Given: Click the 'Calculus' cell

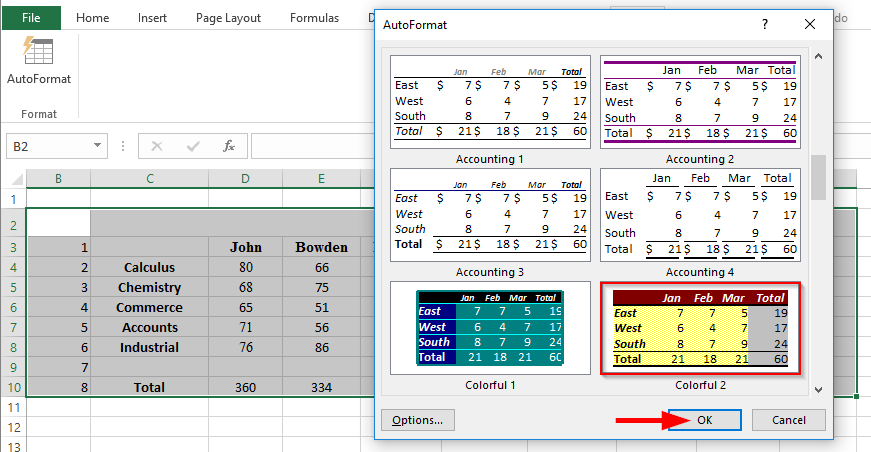Looking at the screenshot, I should point(149,267).
